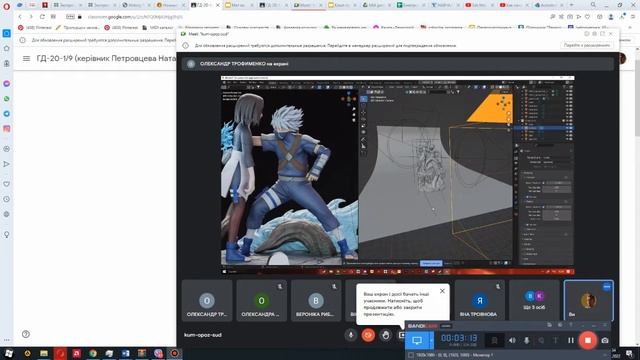
Task: Toggle Bandicam mouse cursor effect
Action: point(541,340)
